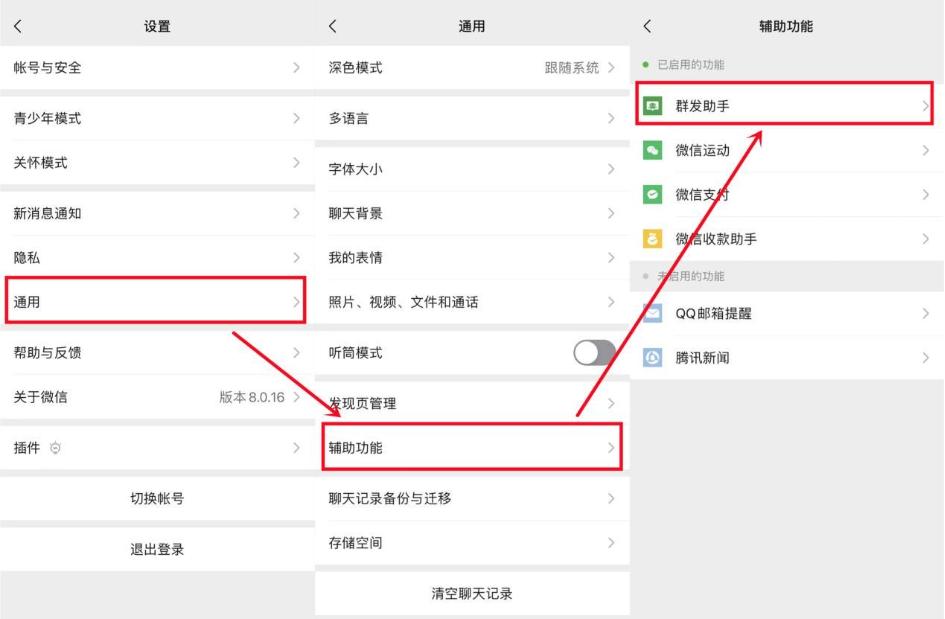Go back from the 辅助功能 screen
Viewport: 945px width, 619px height.
click(647, 26)
